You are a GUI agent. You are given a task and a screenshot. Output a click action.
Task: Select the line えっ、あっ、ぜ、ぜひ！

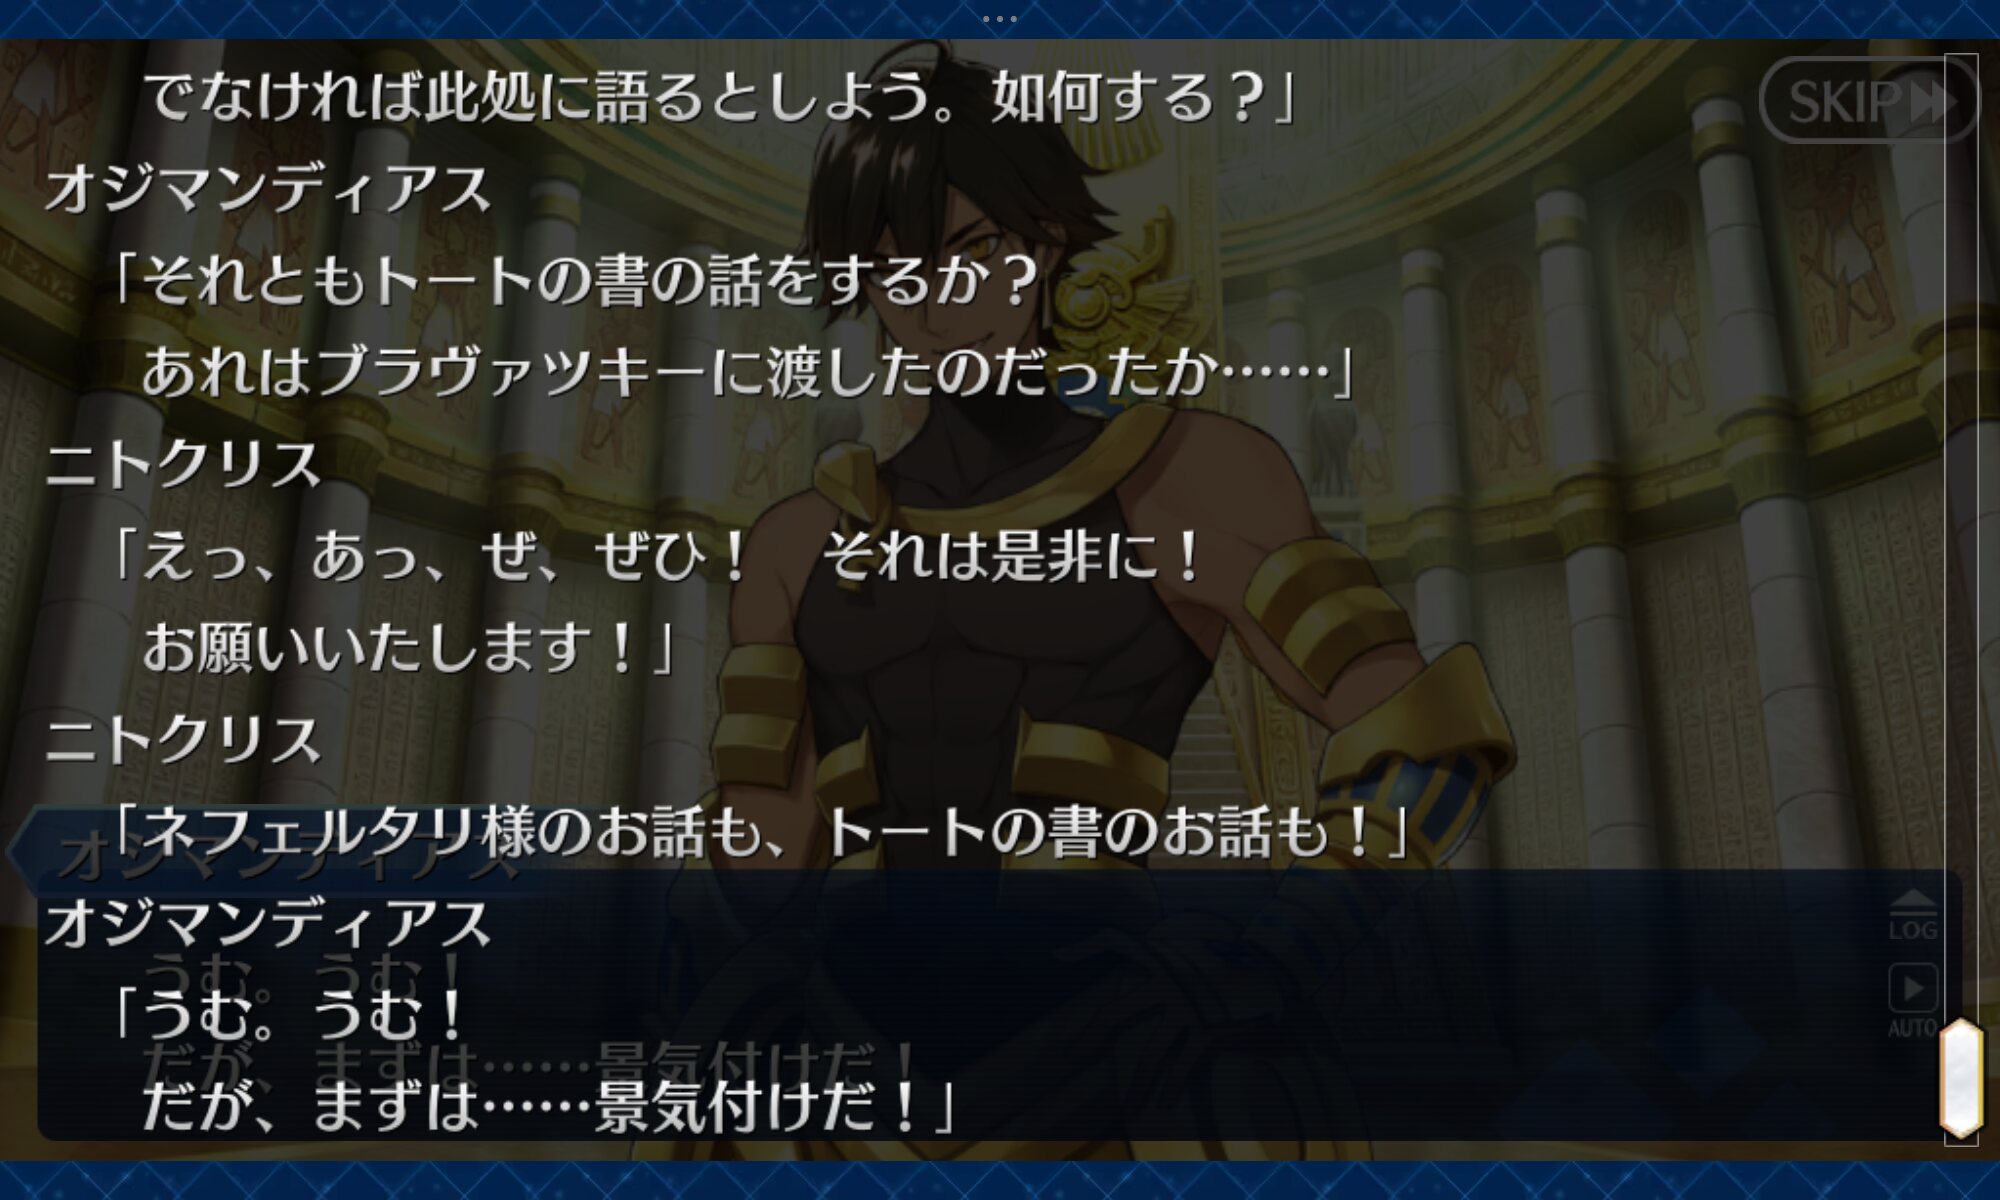pyautogui.click(x=655, y=556)
